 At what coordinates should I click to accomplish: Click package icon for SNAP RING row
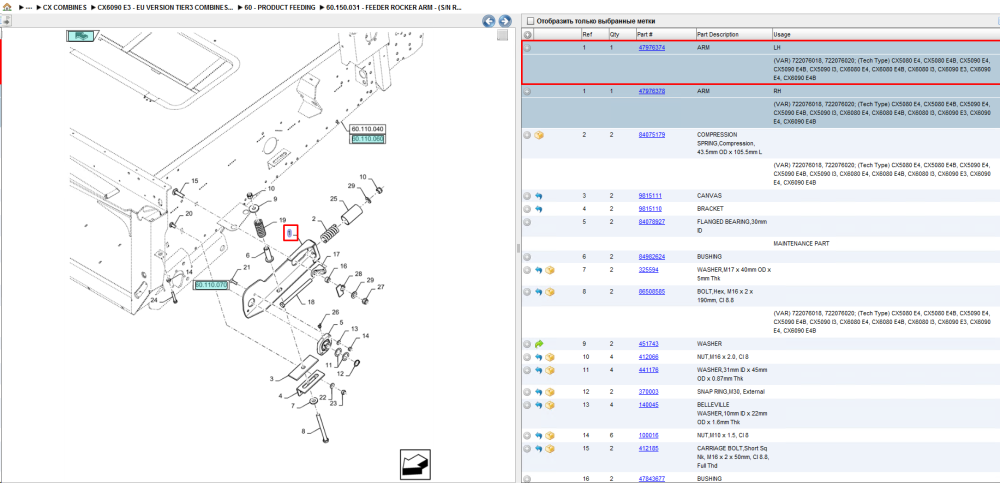(550, 392)
